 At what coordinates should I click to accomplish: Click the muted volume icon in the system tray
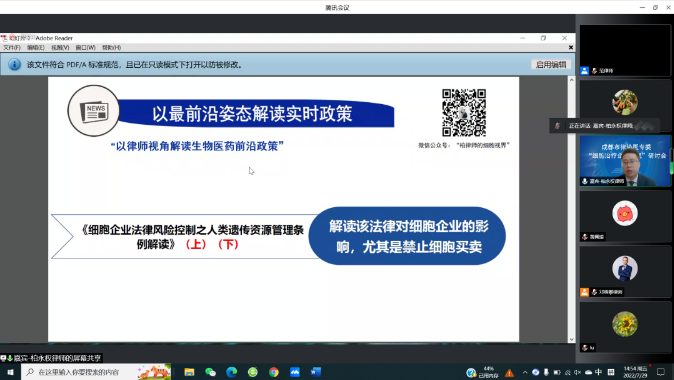[x=578, y=372]
